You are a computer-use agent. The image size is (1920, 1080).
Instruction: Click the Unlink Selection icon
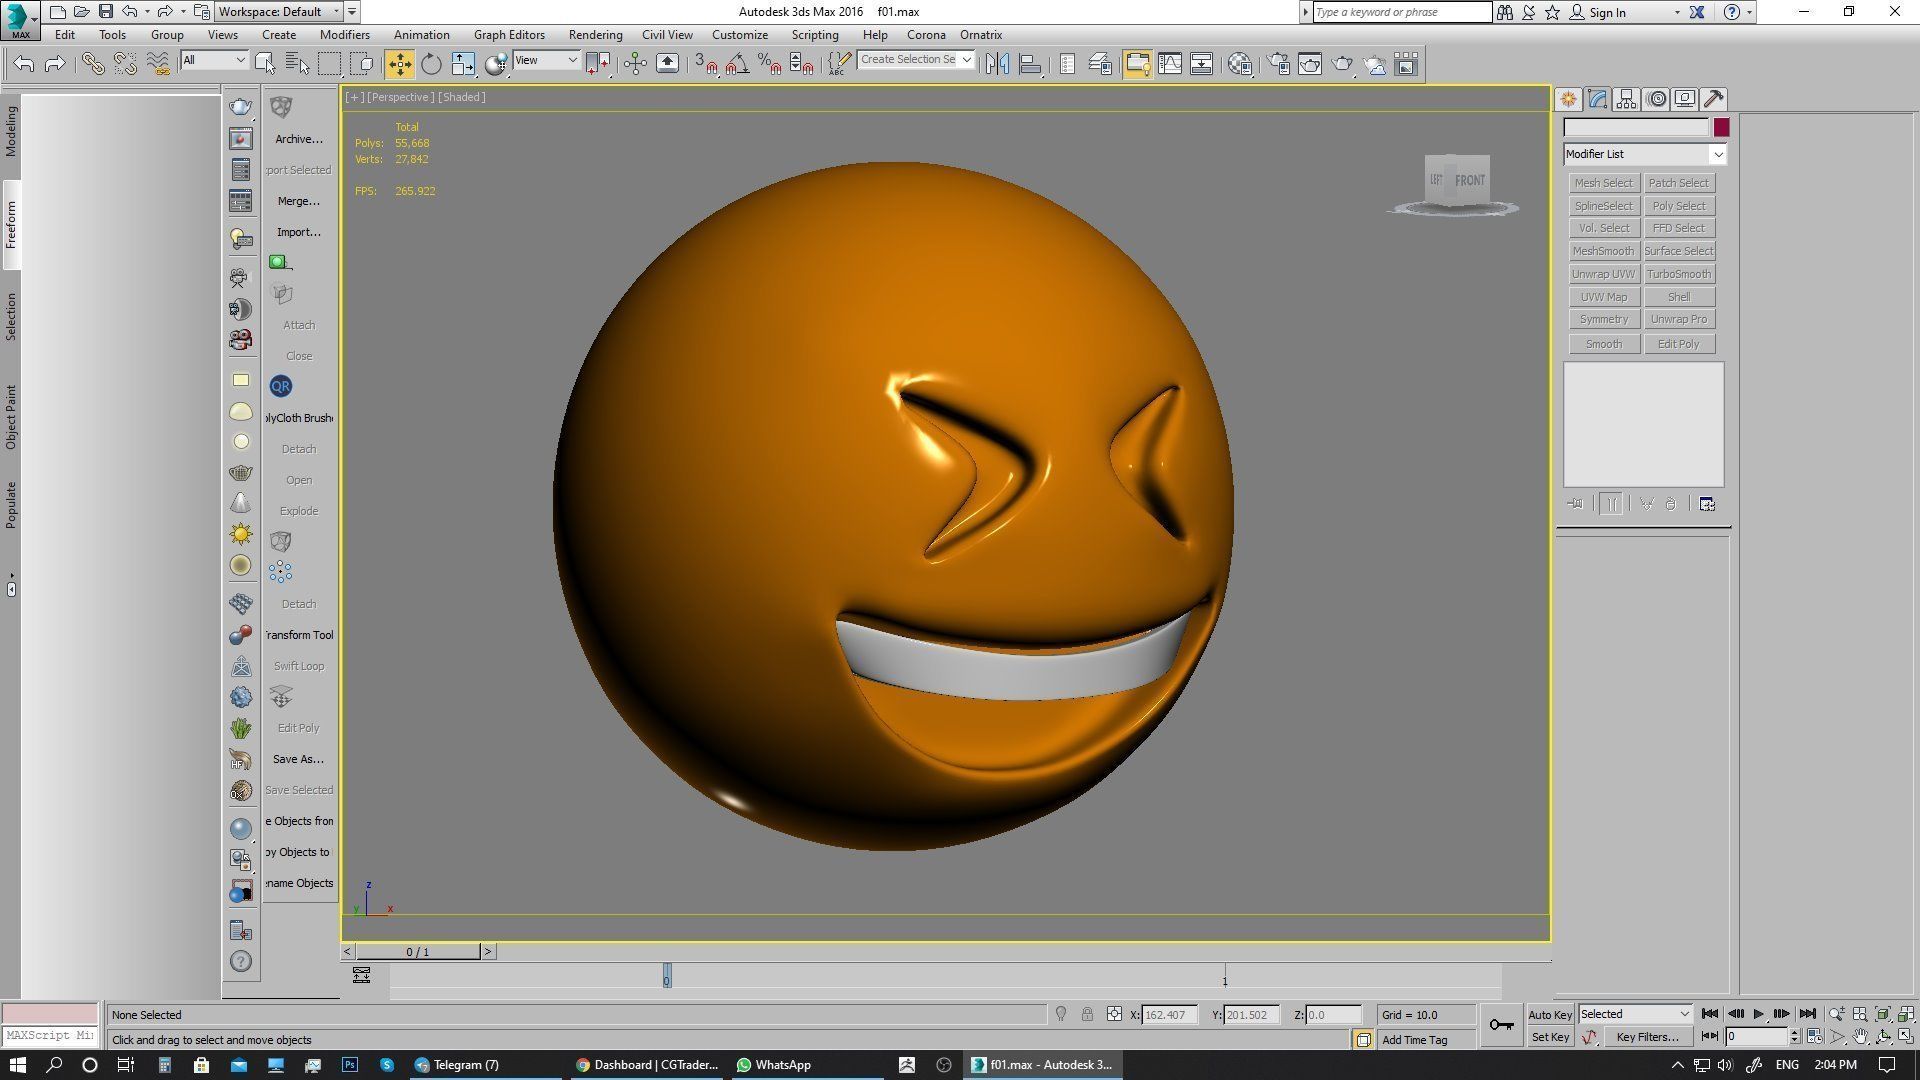pyautogui.click(x=125, y=64)
